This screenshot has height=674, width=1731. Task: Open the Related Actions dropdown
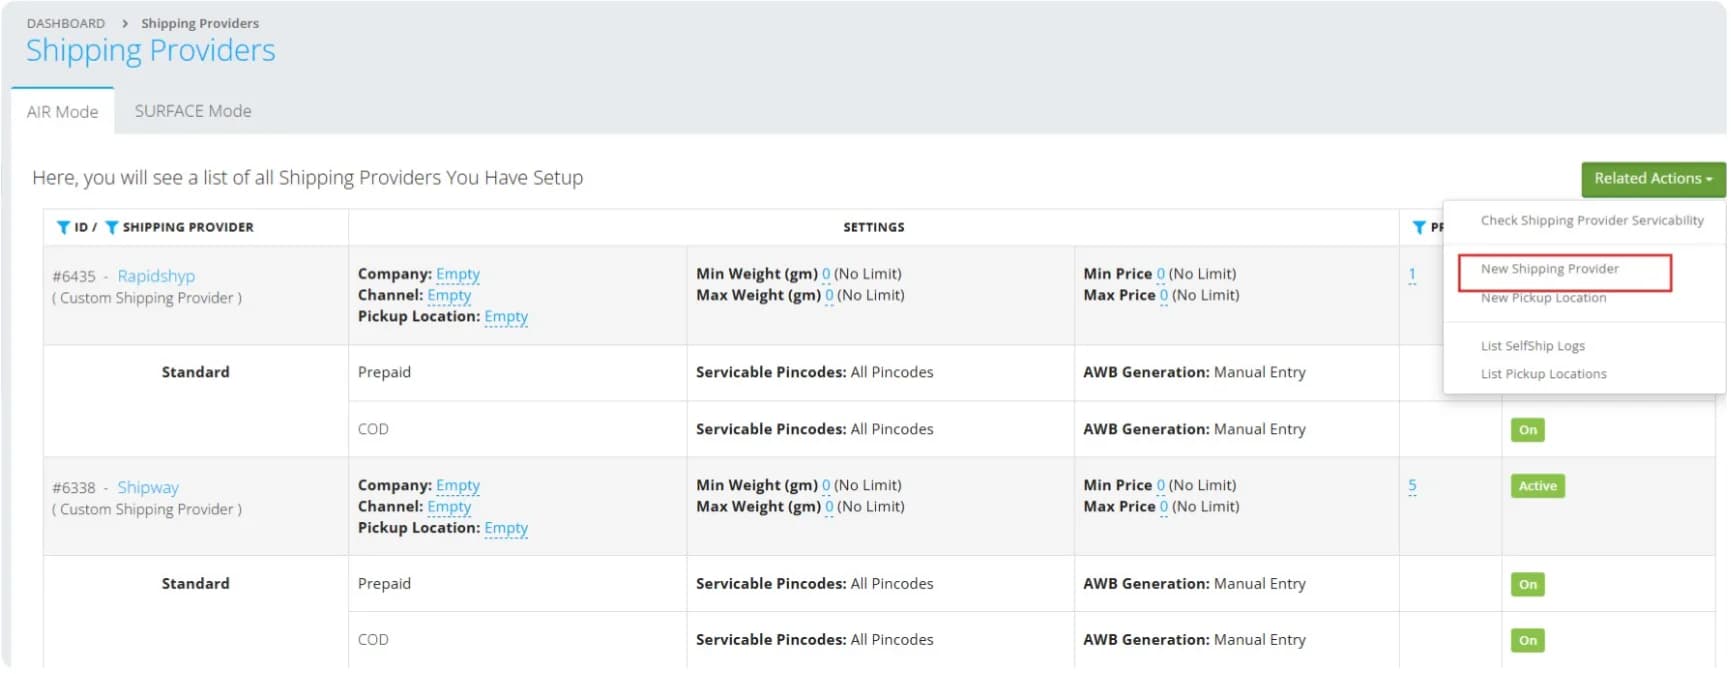pos(1653,179)
